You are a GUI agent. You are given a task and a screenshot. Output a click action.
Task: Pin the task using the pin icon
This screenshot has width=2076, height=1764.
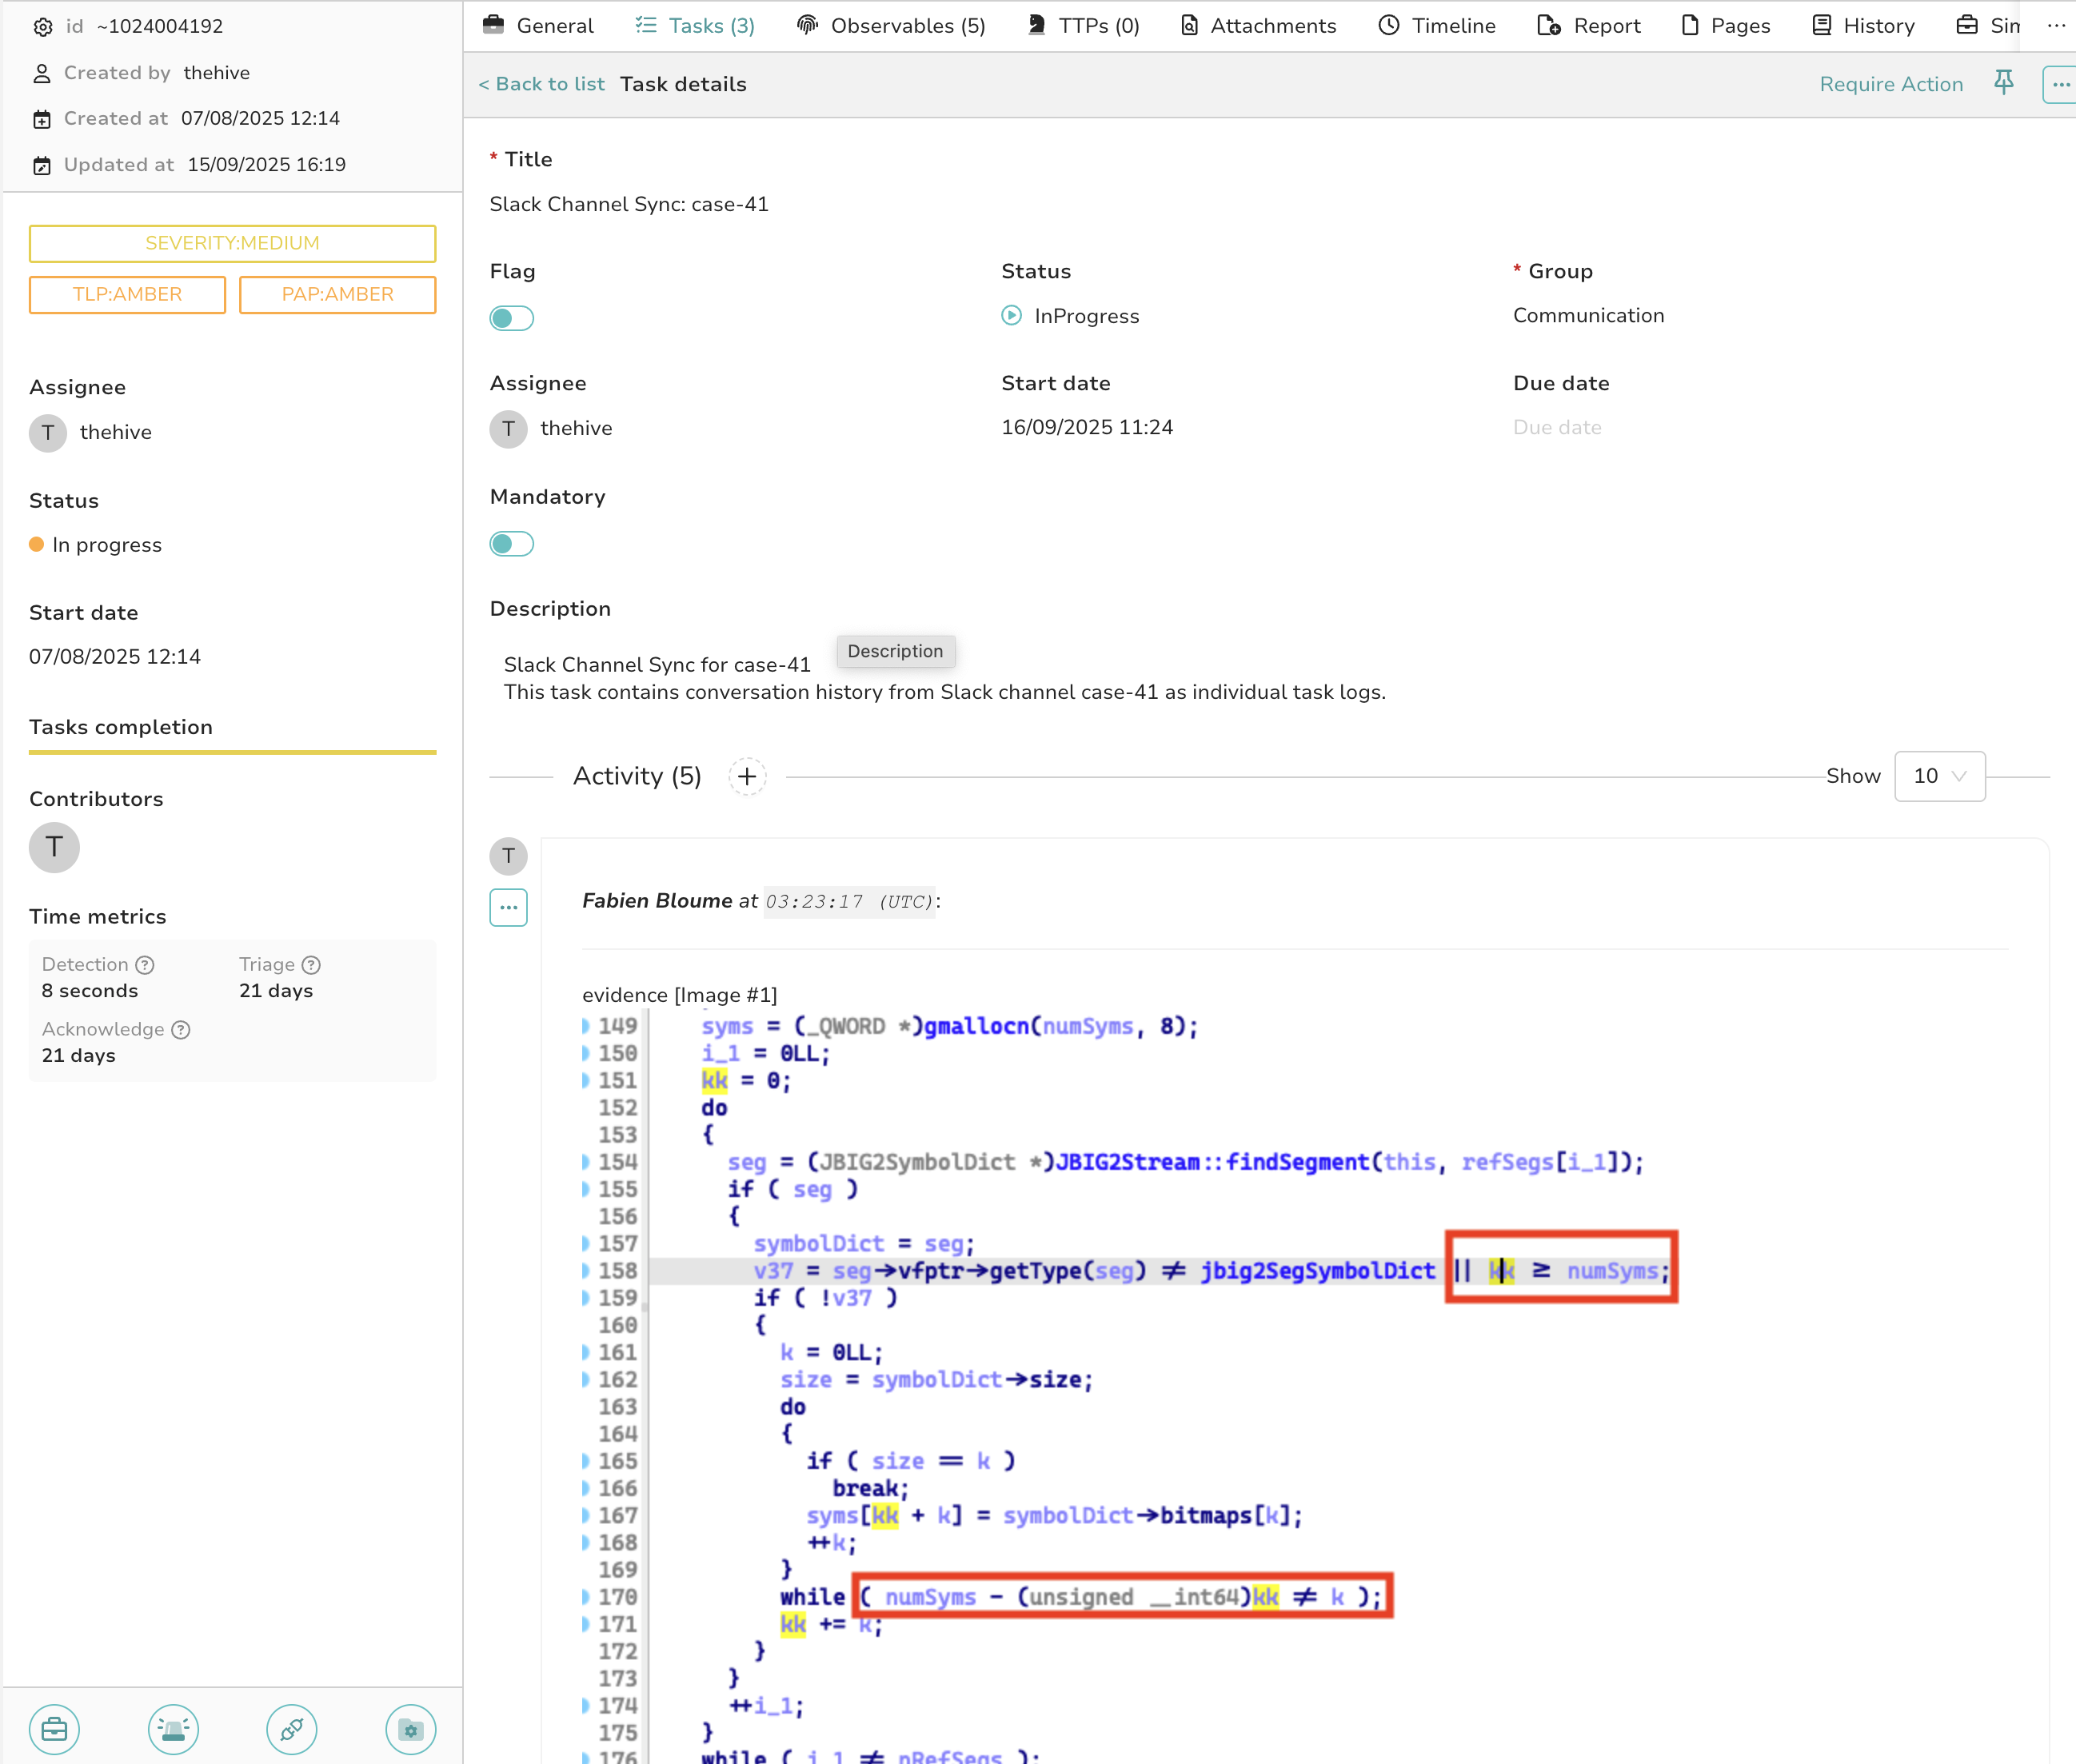[x=2004, y=84]
